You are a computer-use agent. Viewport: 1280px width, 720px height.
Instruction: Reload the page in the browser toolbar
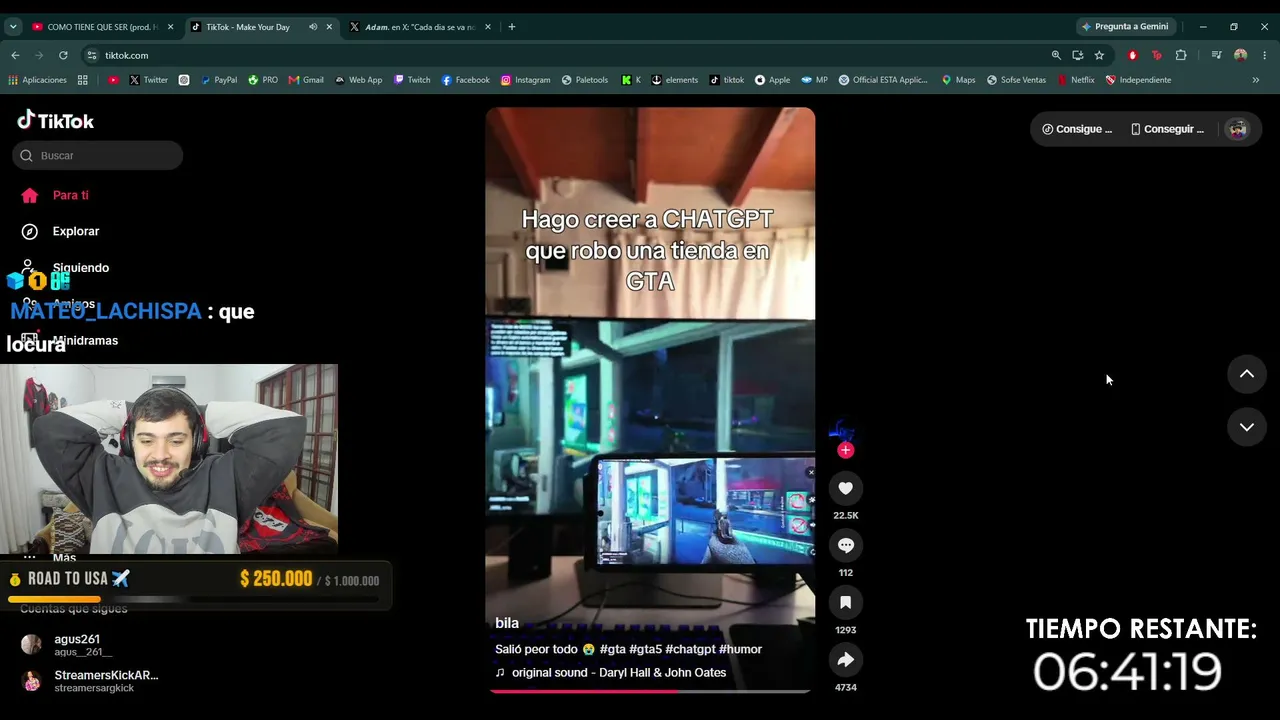pyautogui.click(x=63, y=55)
